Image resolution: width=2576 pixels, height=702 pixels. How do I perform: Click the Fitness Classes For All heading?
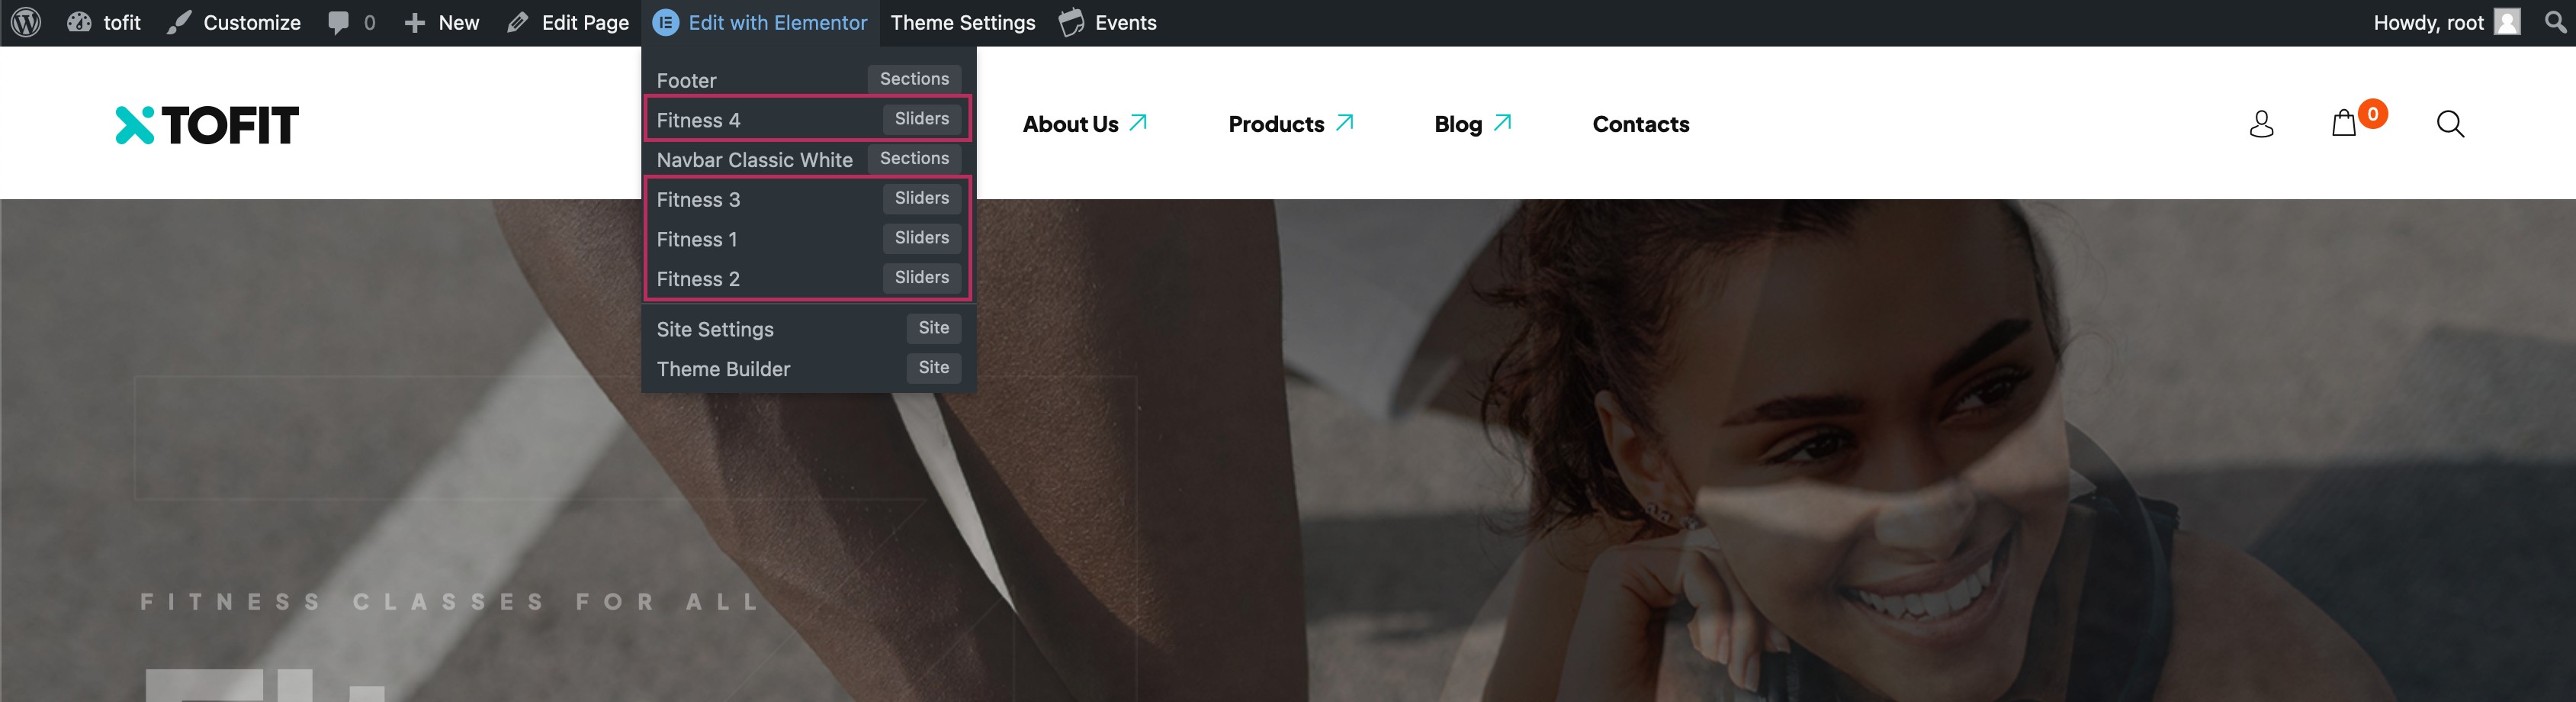(x=450, y=602)
